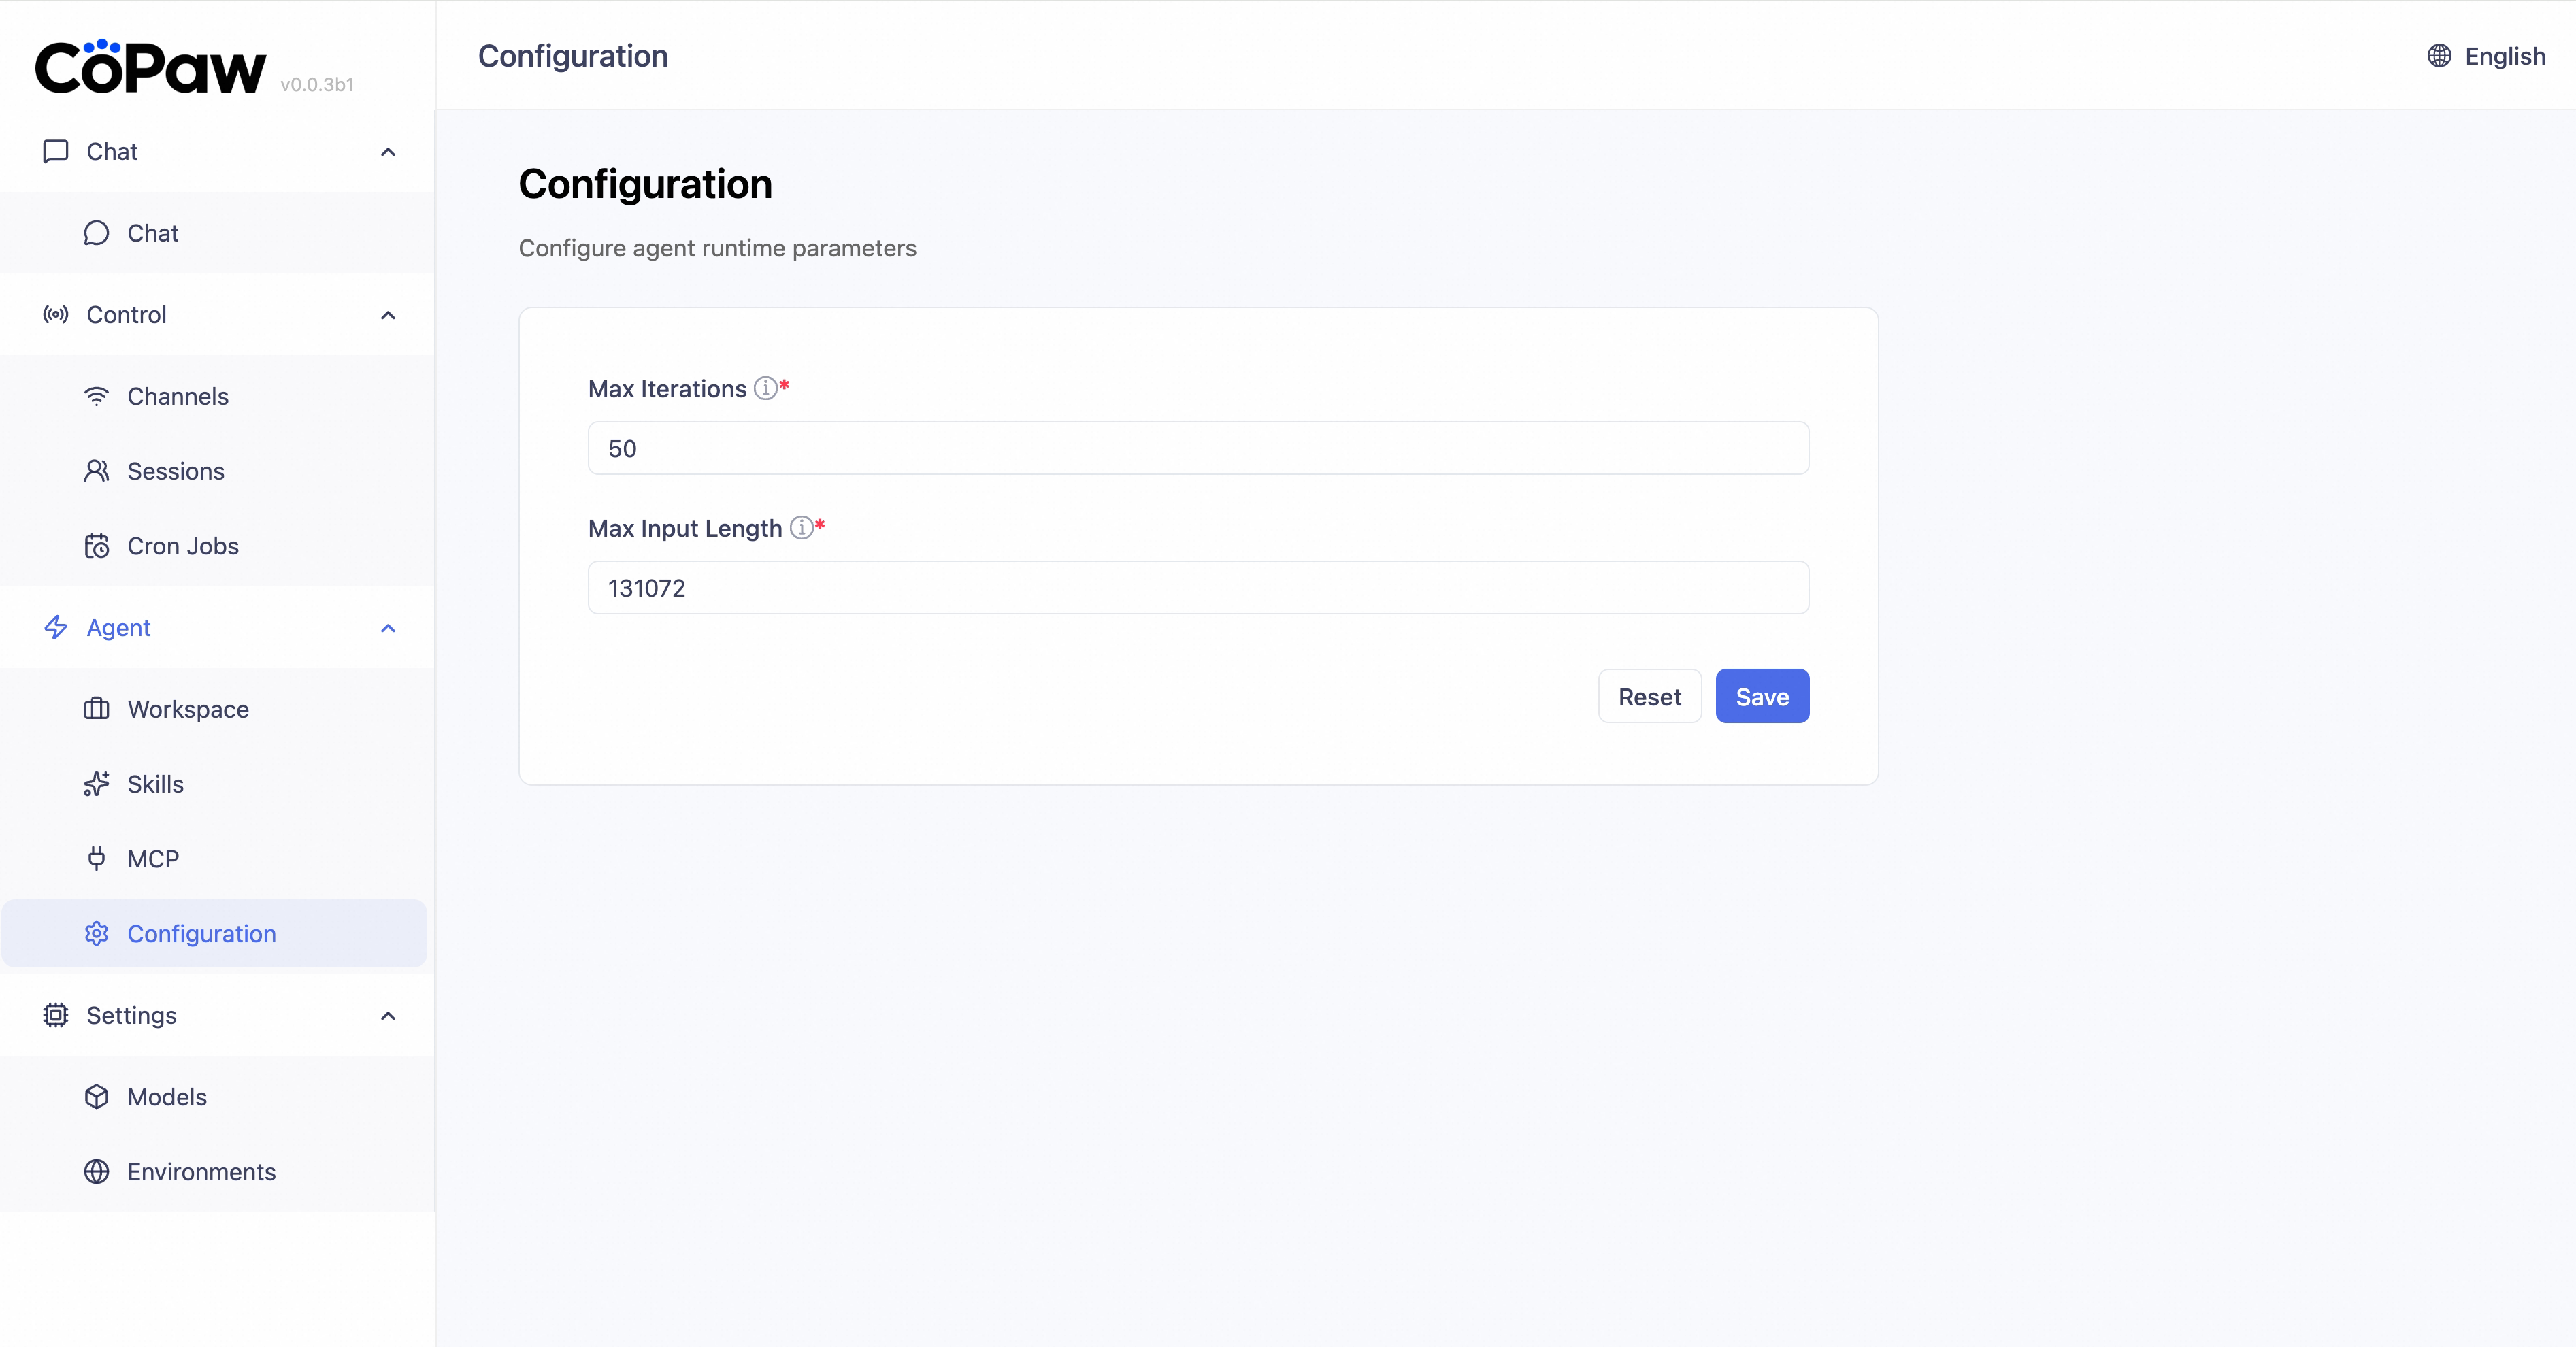Image resolution: width=2576 pixels, height=1347 pixels.
Task: Click the Channels wifi icon
Action: tap(97, 396)
